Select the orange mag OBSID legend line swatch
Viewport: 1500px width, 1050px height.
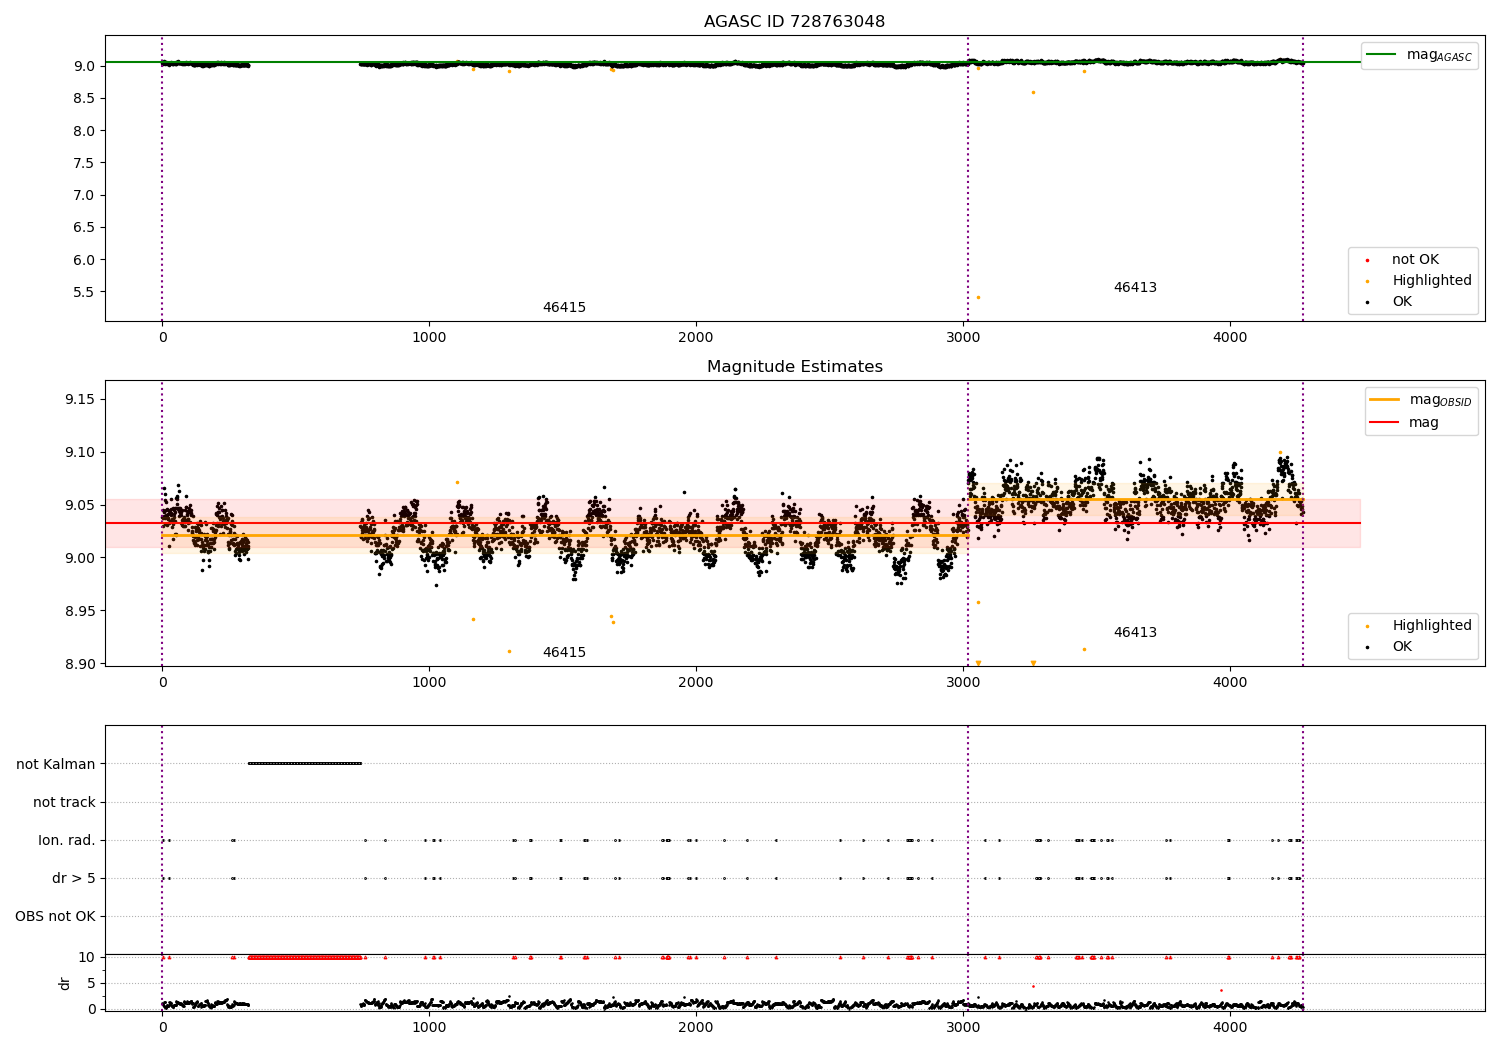click(x=1384, y=400)
